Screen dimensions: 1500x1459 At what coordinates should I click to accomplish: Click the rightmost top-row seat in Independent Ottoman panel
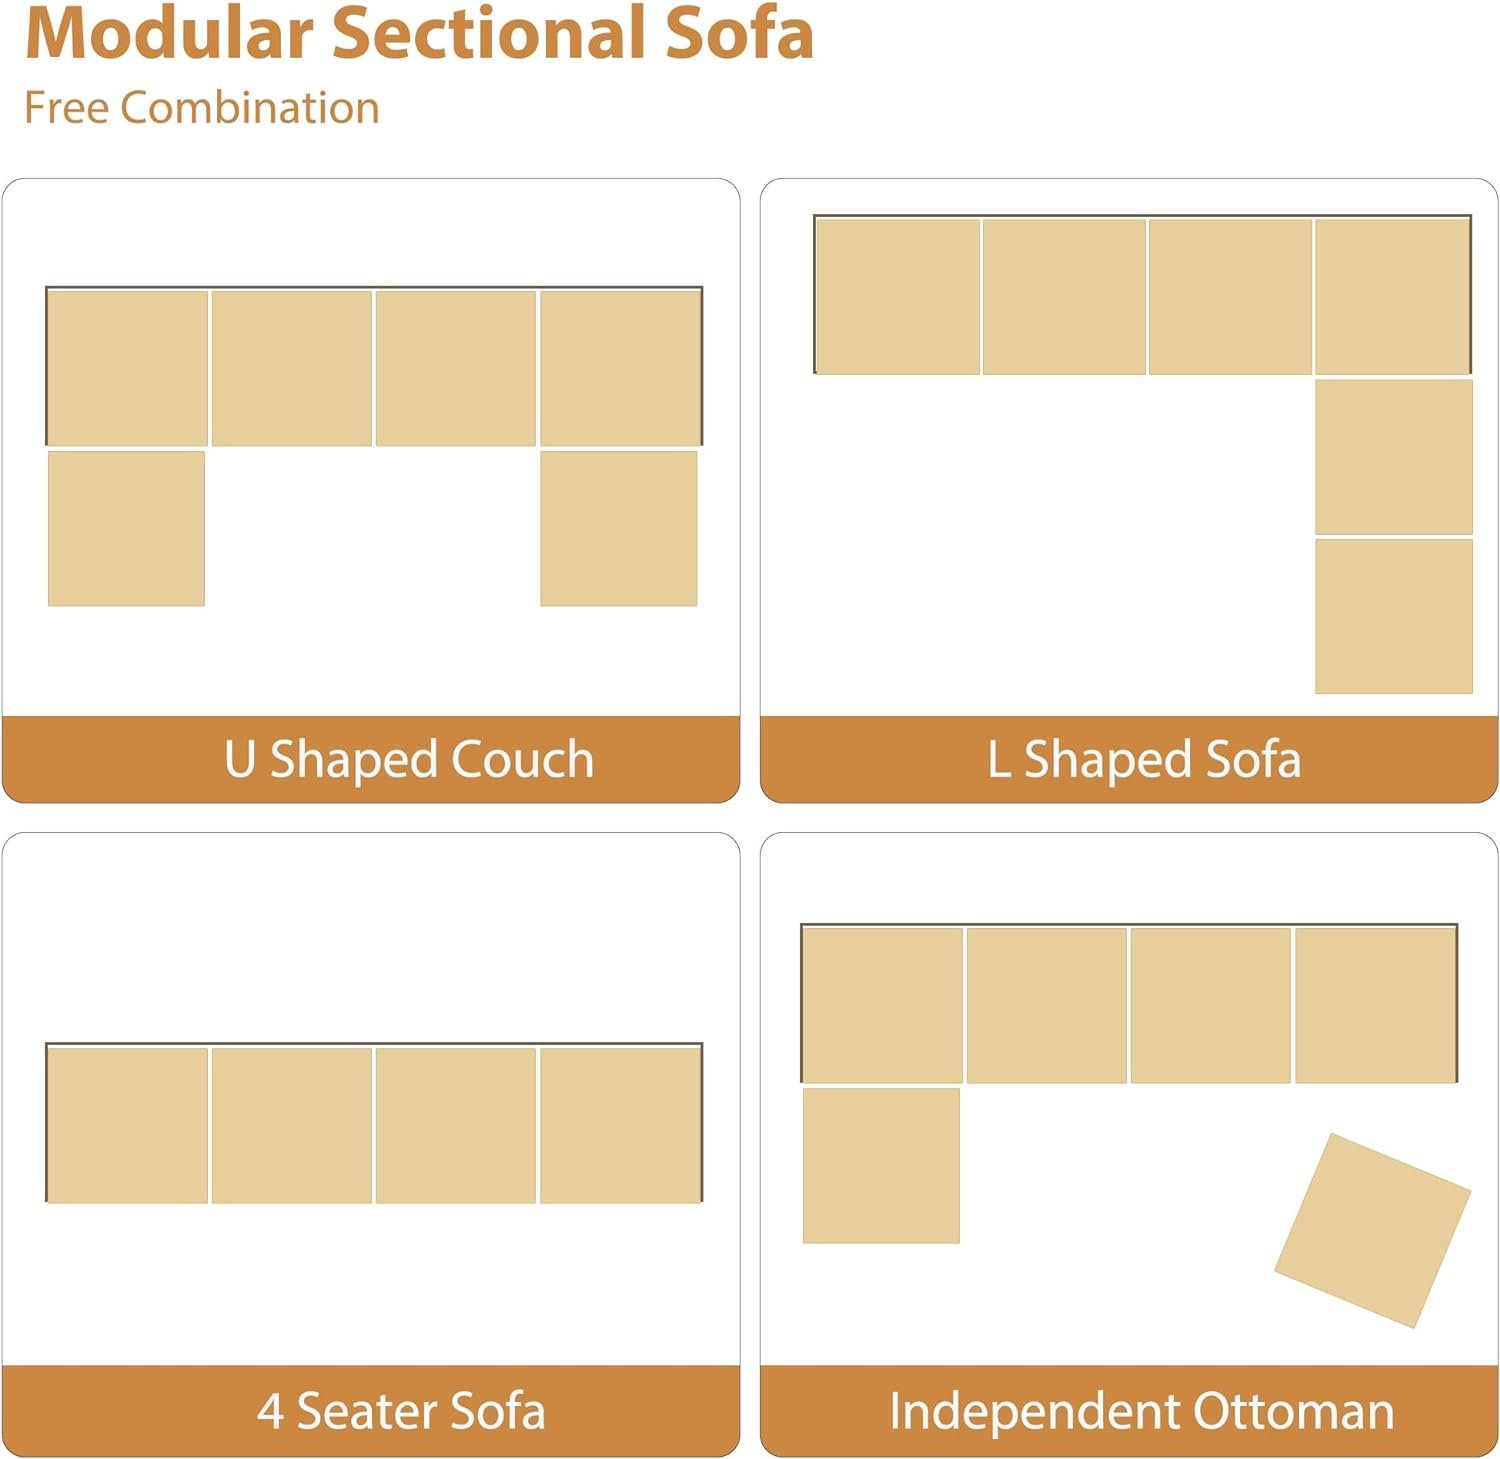pos(1375,1005)
